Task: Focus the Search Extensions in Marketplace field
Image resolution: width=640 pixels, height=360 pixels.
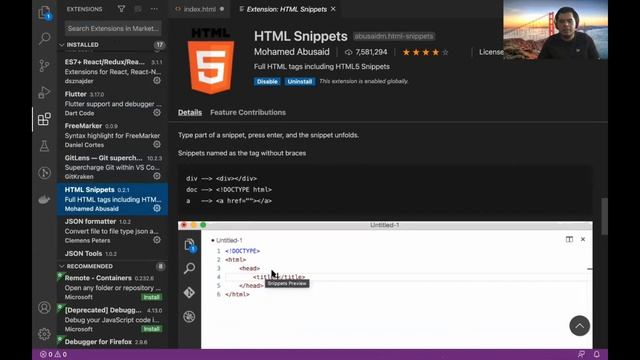Action: coord(113,28)
